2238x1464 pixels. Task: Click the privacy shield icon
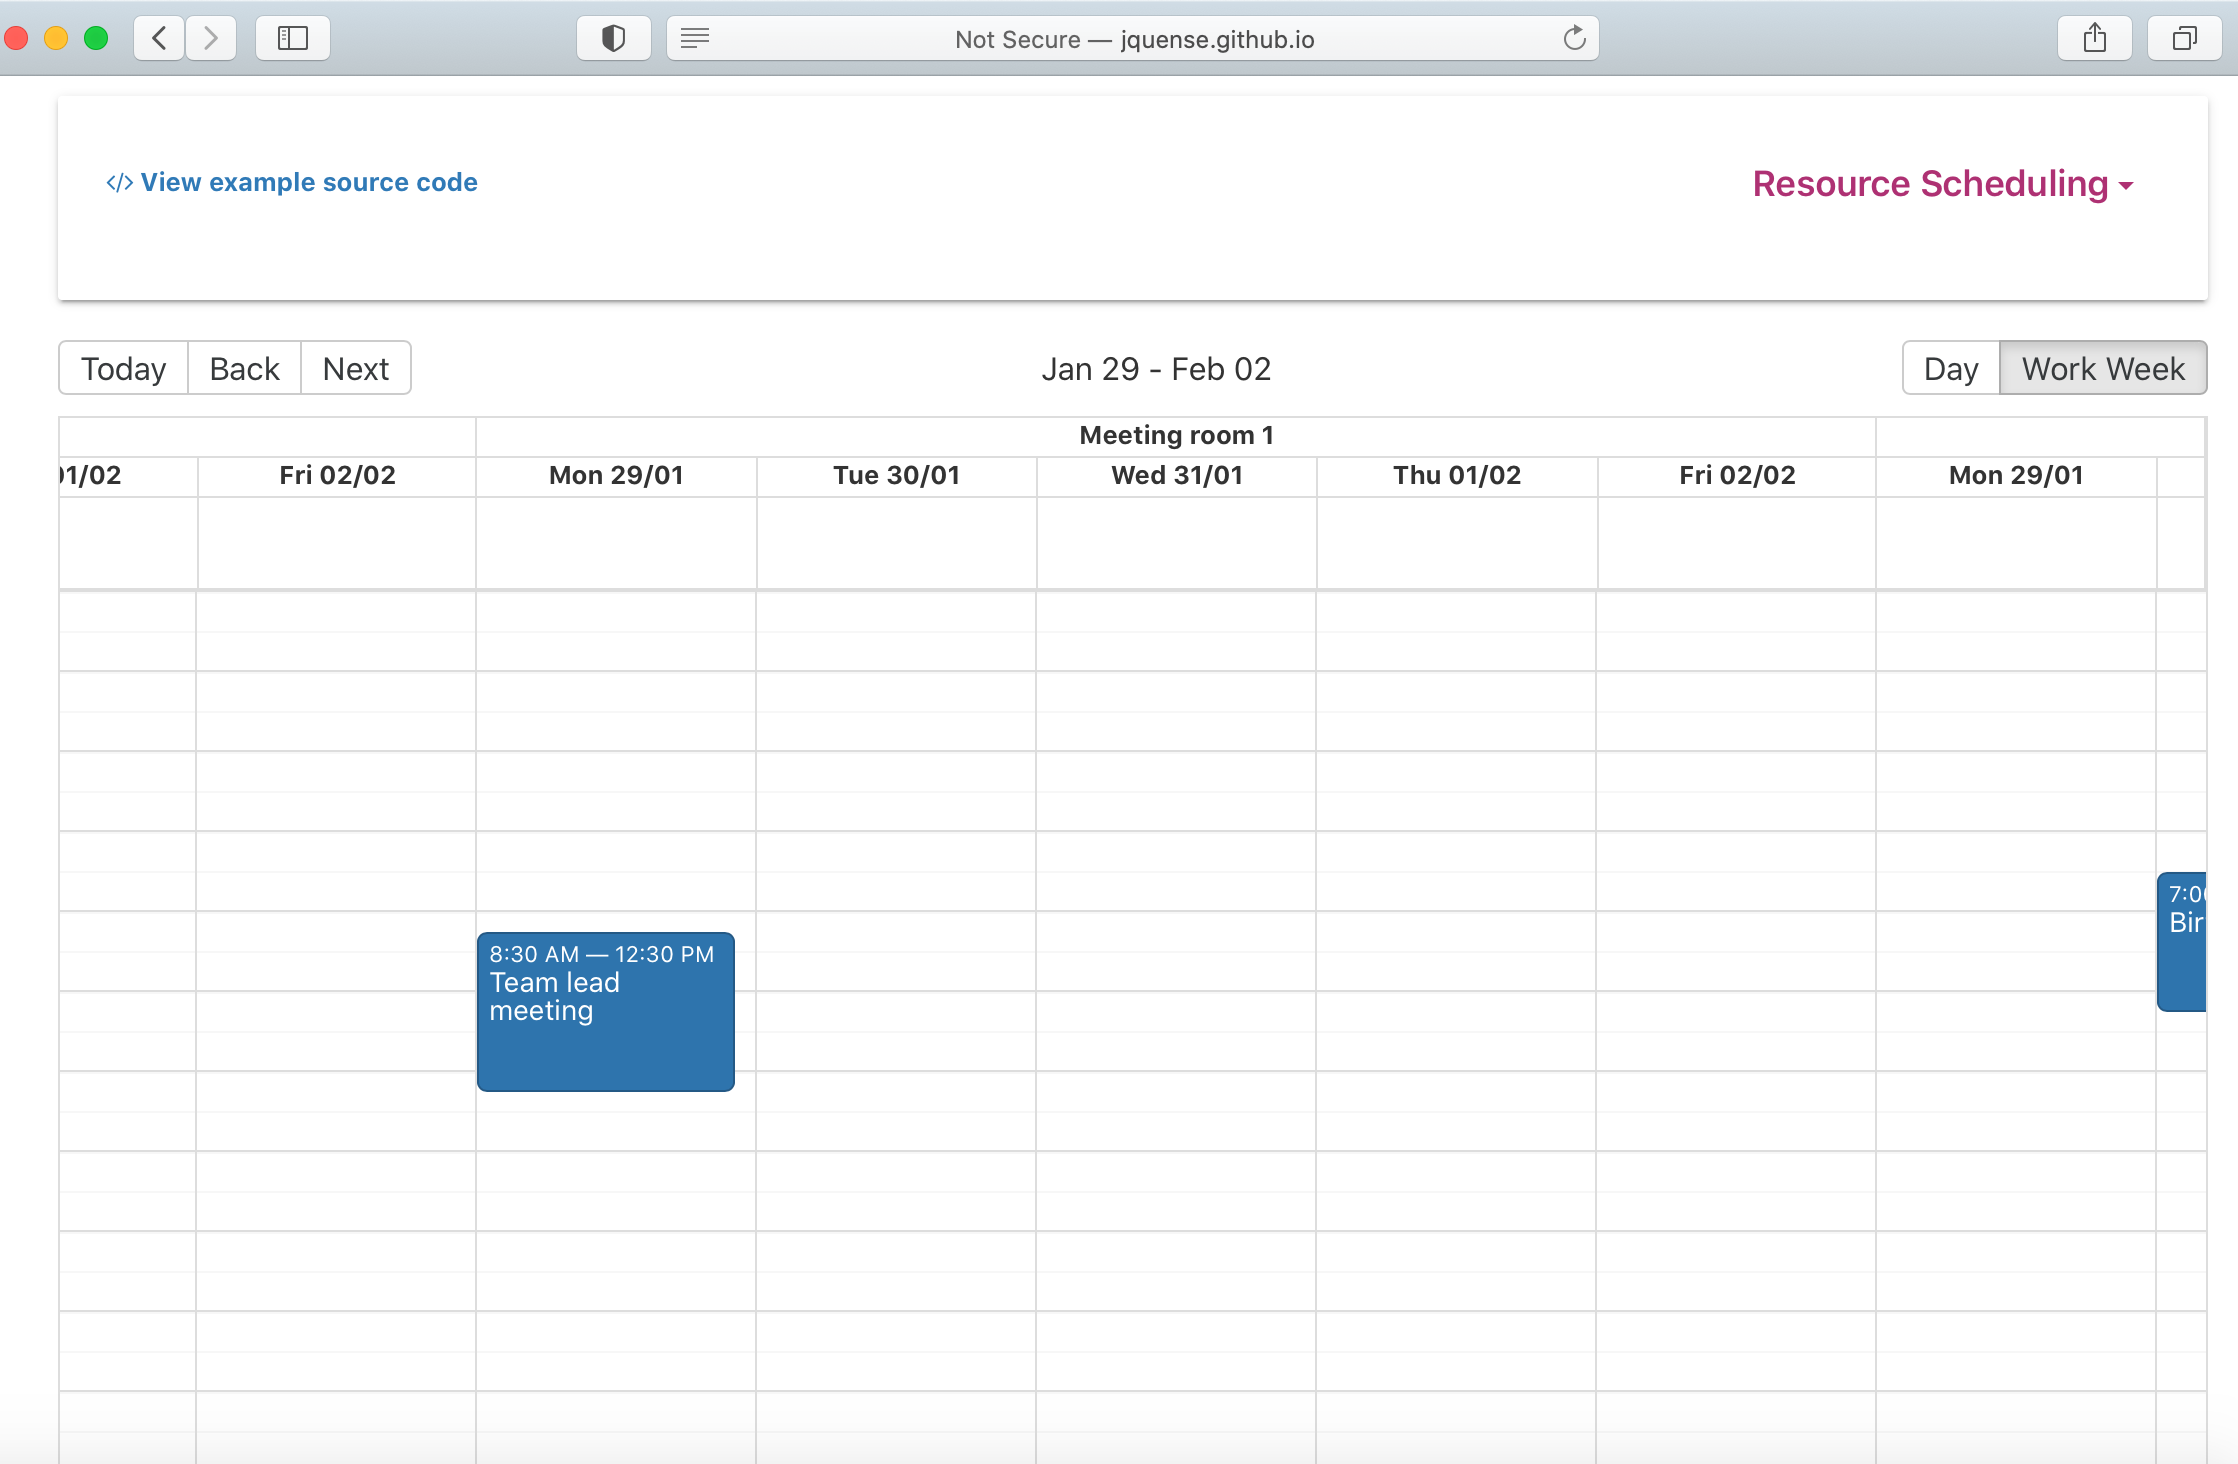[x=613, y=38]
